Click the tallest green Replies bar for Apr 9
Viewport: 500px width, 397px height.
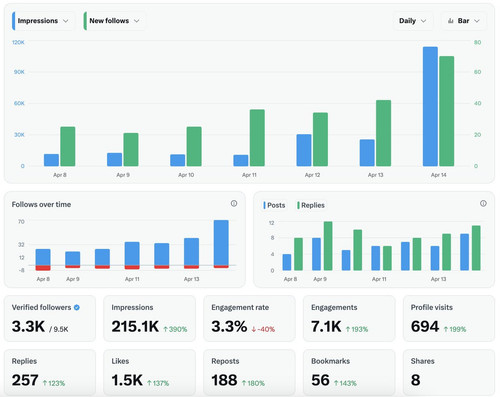click(328, 246)
